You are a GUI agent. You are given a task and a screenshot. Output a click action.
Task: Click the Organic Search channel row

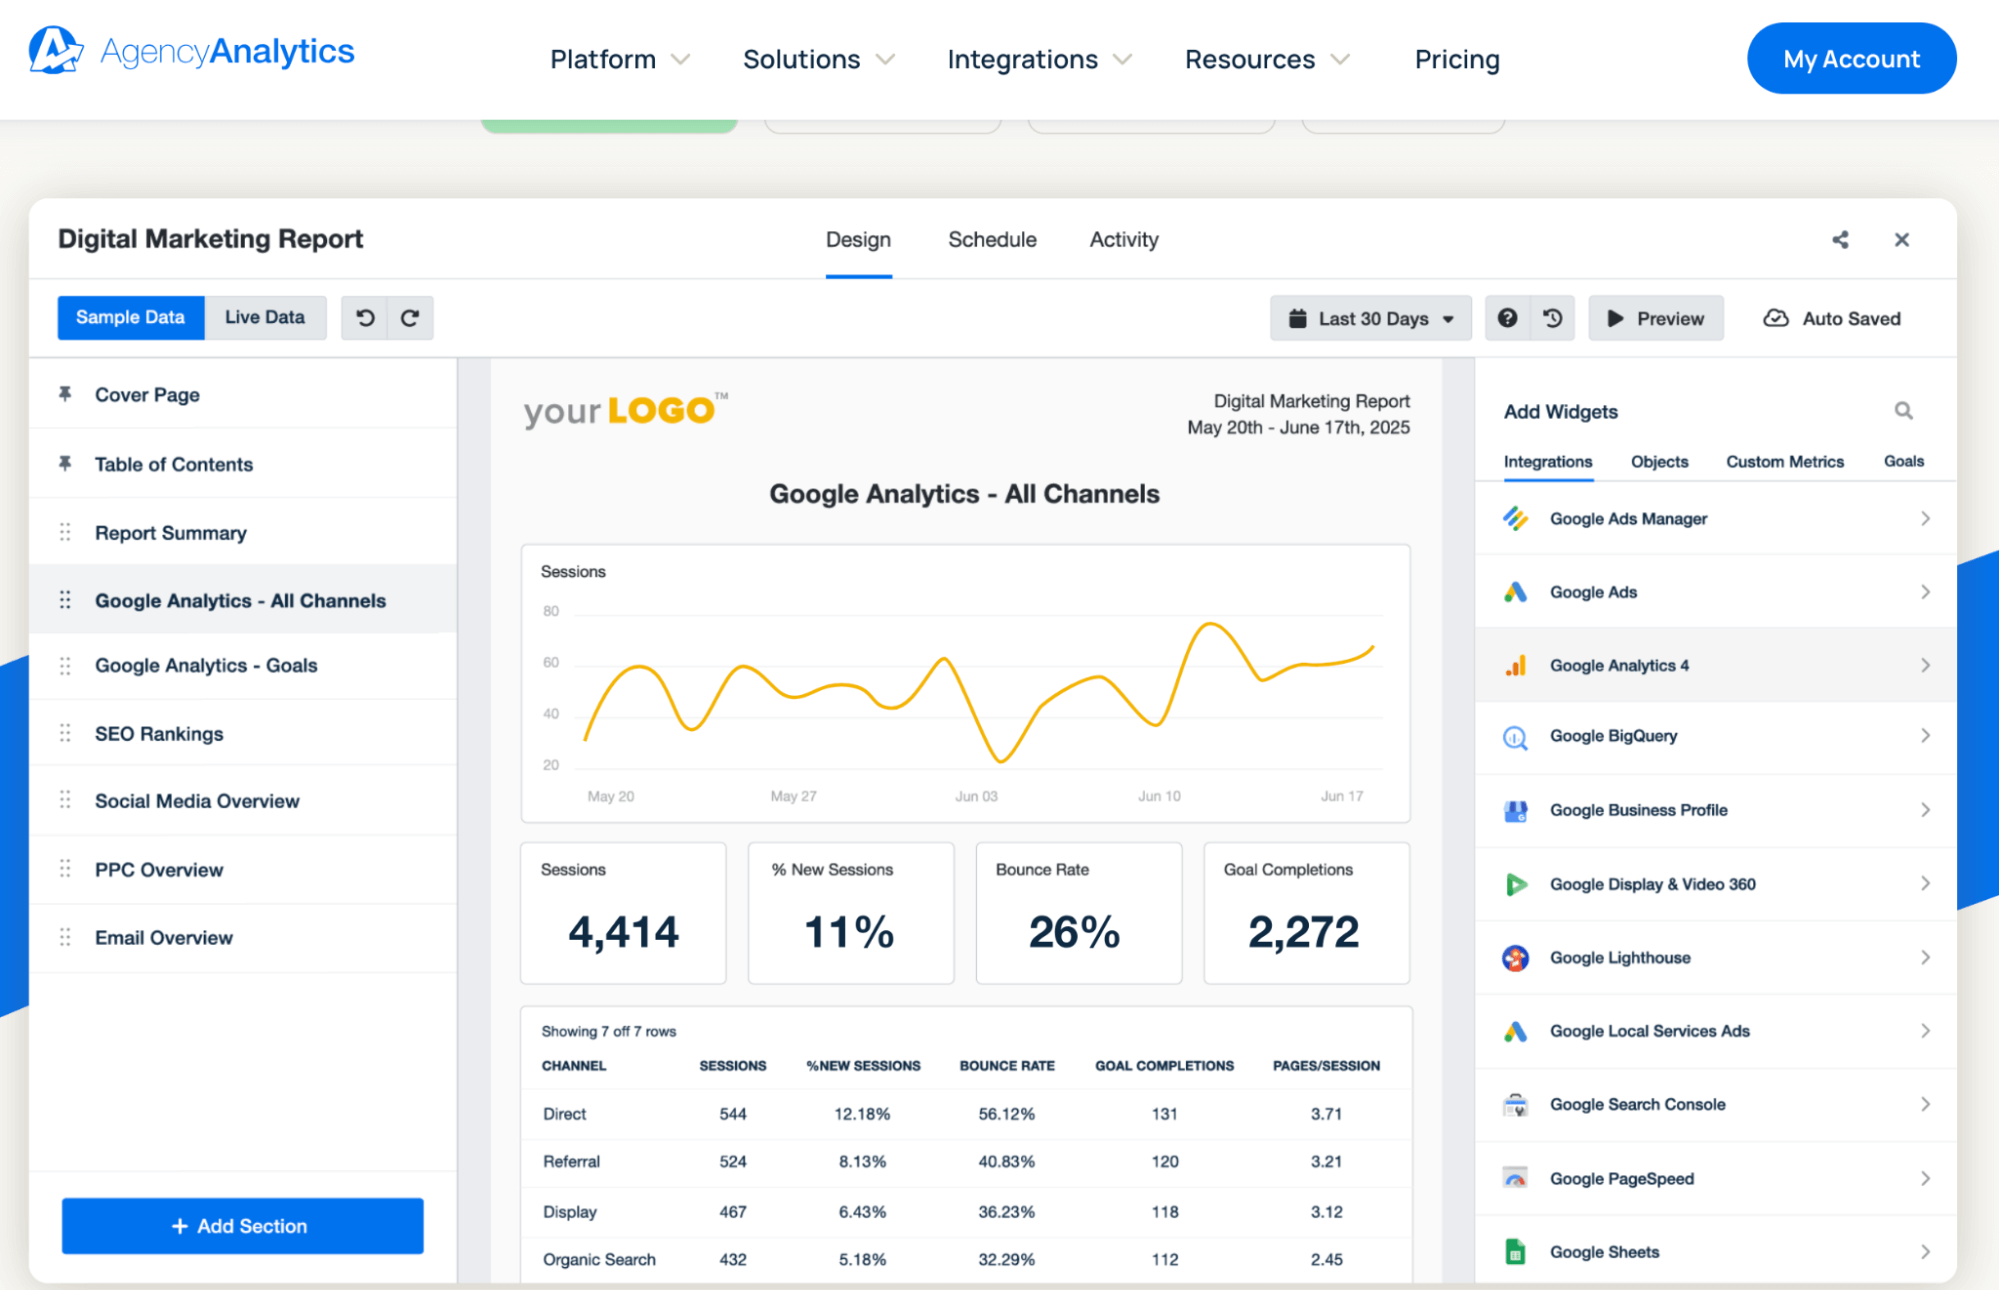(965, 1260)
